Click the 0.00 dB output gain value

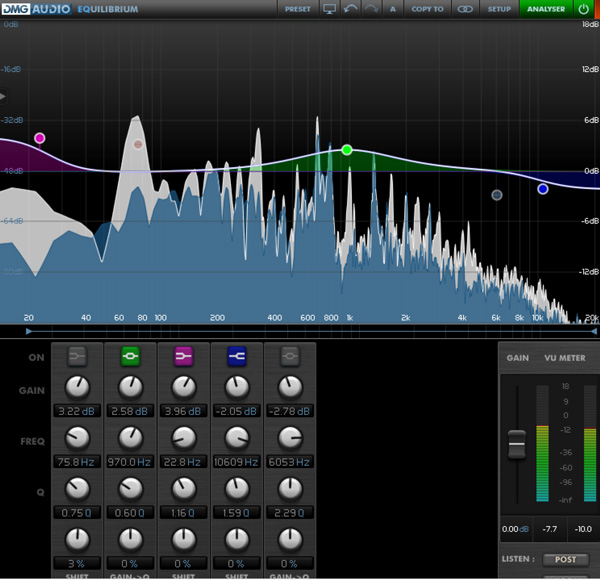click(515, 529)
